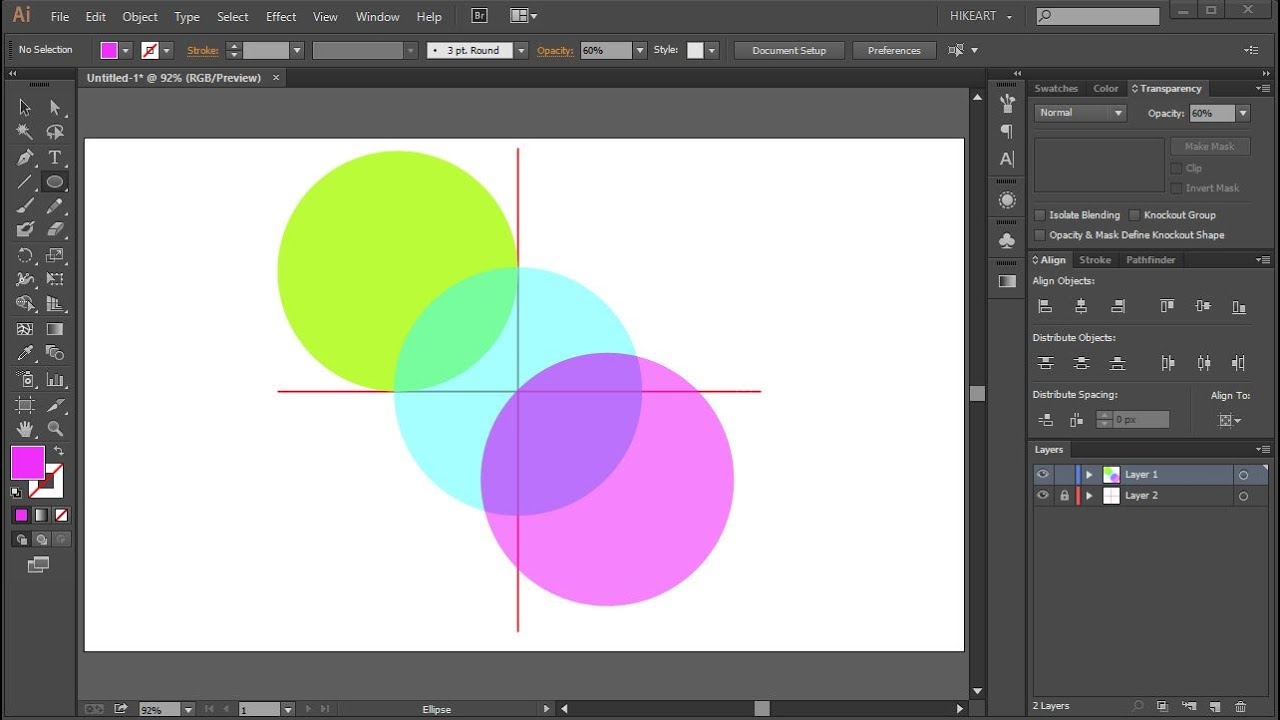Image resolution: width=1280 pixels, height=720 pixels.
Task: Select the Zoom tool
Action: click(55, 429)
